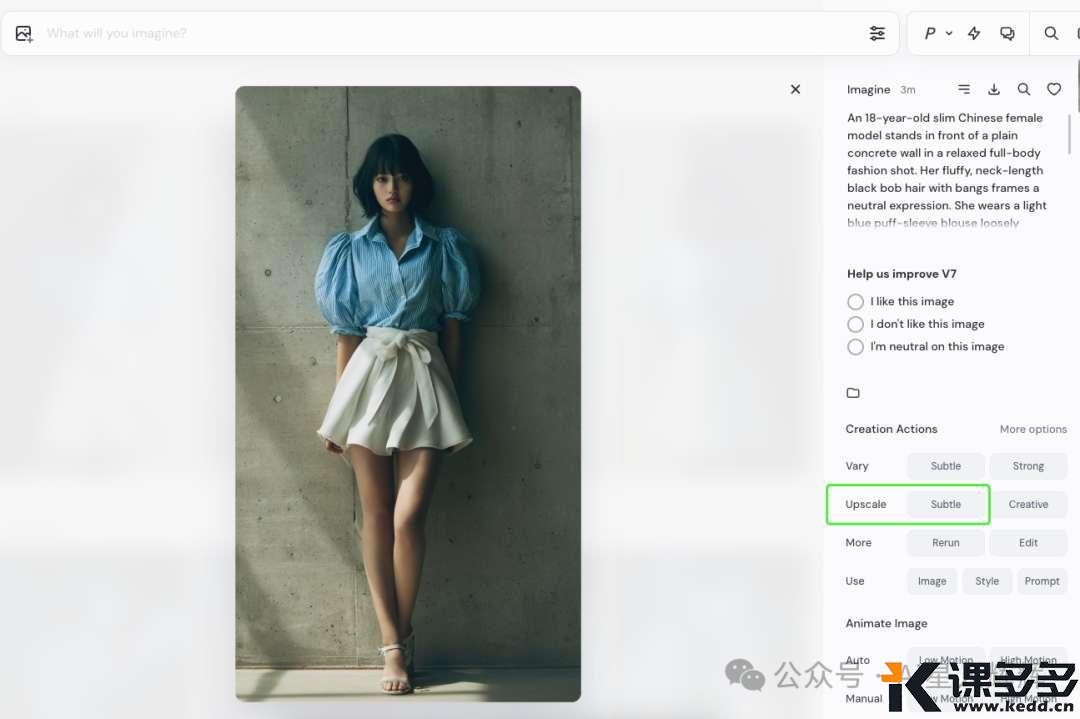Open the chat bubbles icon

[x=1007, y=34]
